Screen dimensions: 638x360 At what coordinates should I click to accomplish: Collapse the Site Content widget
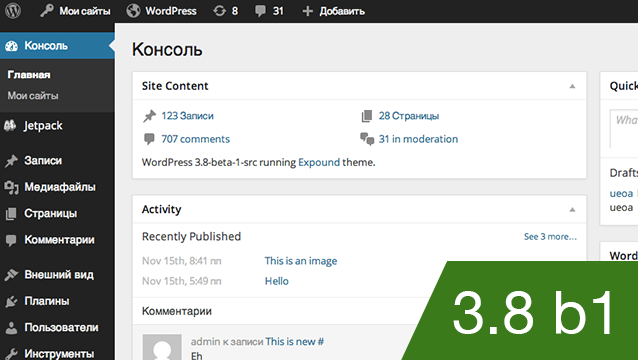pos(572,86)
